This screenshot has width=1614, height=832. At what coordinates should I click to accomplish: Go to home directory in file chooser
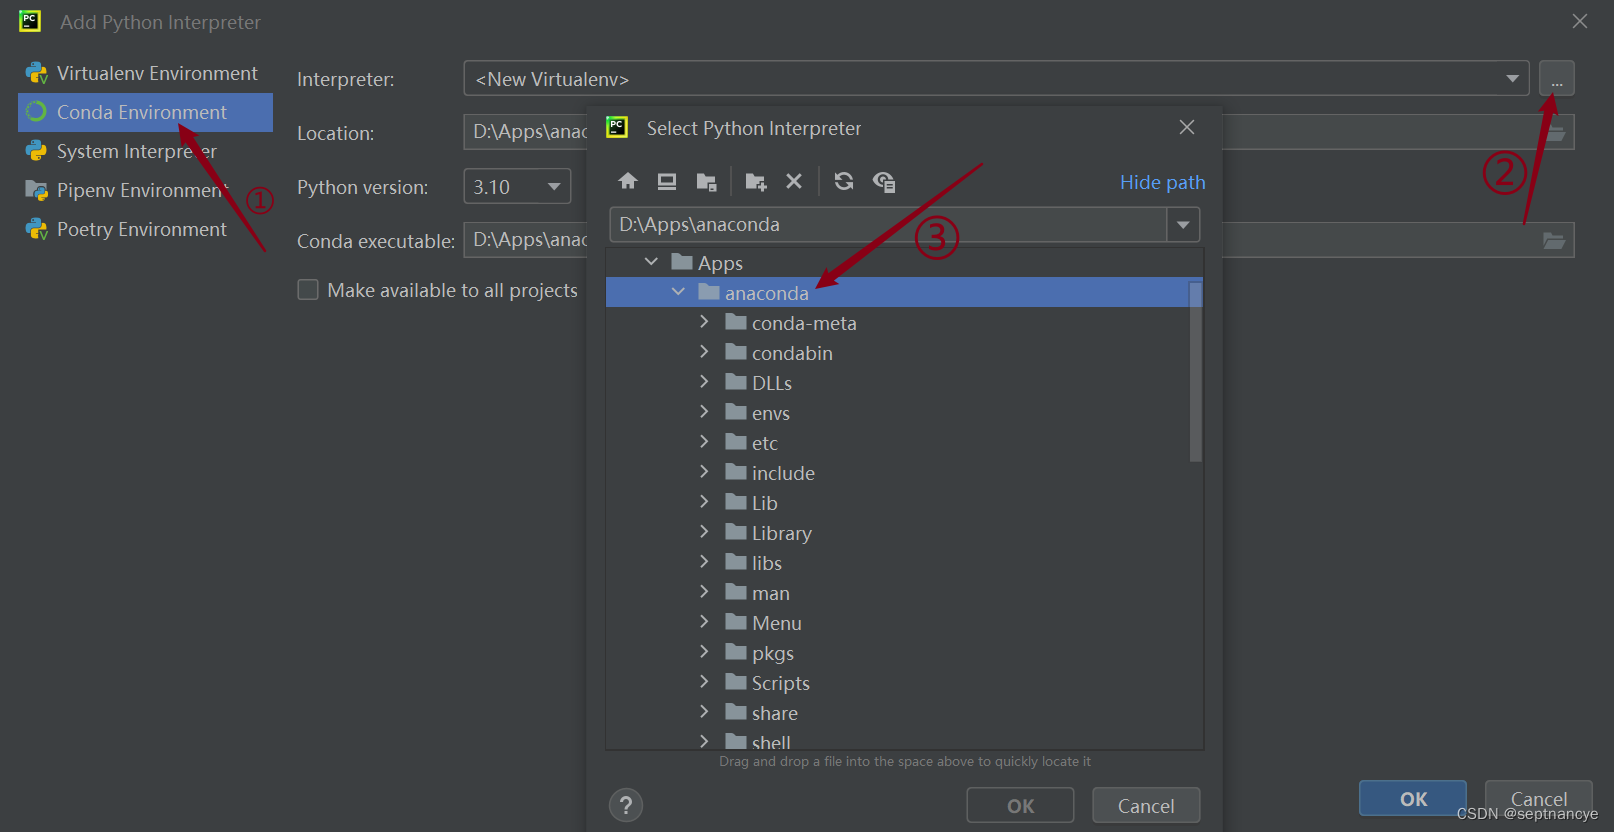(628, 181)
